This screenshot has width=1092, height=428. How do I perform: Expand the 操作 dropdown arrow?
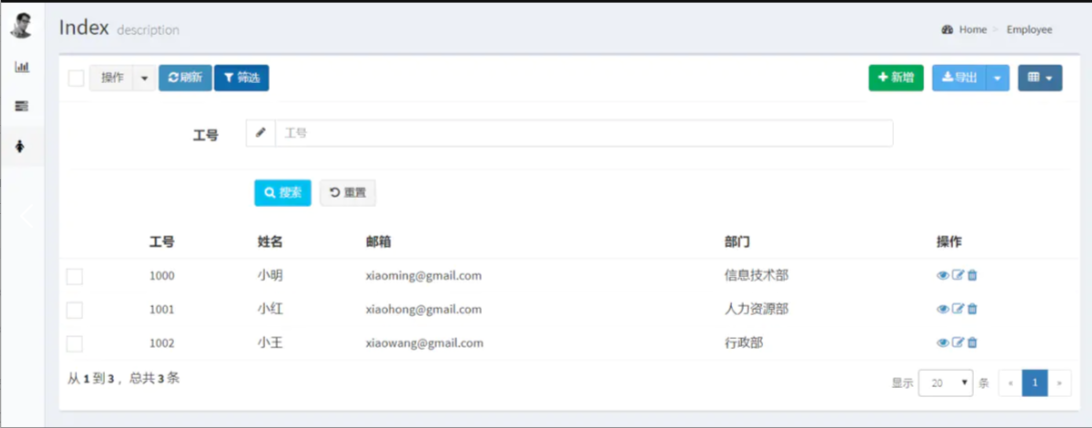click(x=144, y=78)
